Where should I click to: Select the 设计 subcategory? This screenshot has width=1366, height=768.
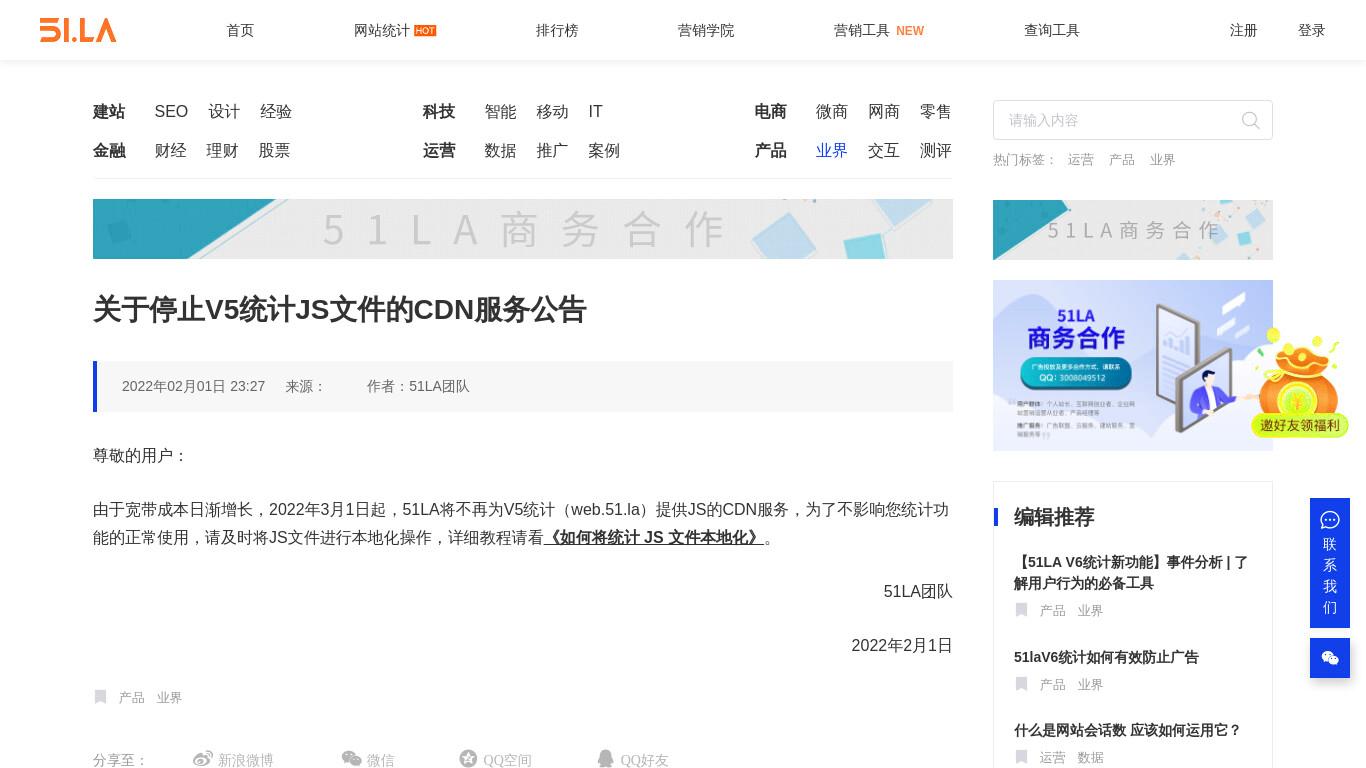[x=224, y=112]
